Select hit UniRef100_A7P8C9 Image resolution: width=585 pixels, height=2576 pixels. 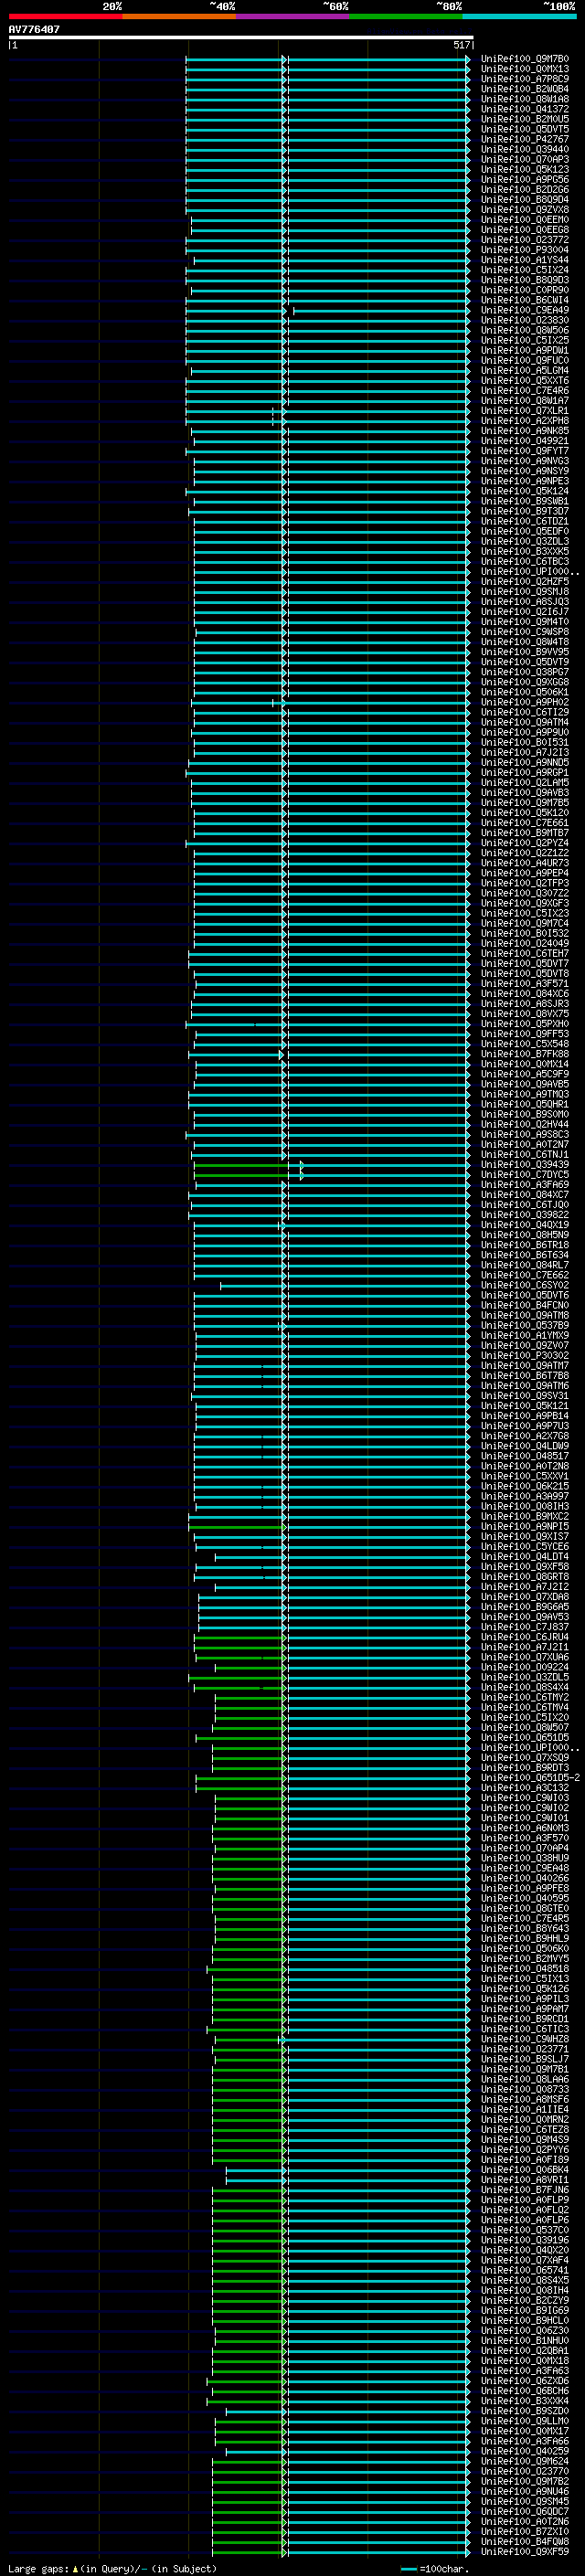(x=525, y=79)
